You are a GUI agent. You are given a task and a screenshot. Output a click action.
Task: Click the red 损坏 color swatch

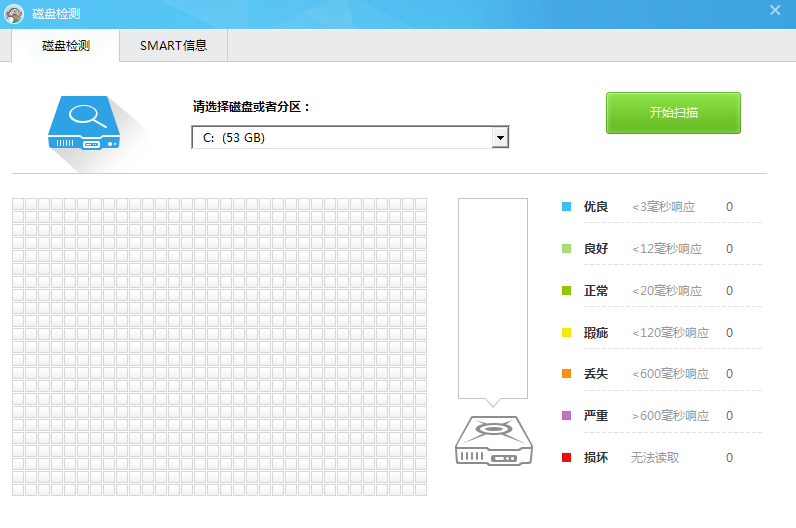tap(567, 457)
